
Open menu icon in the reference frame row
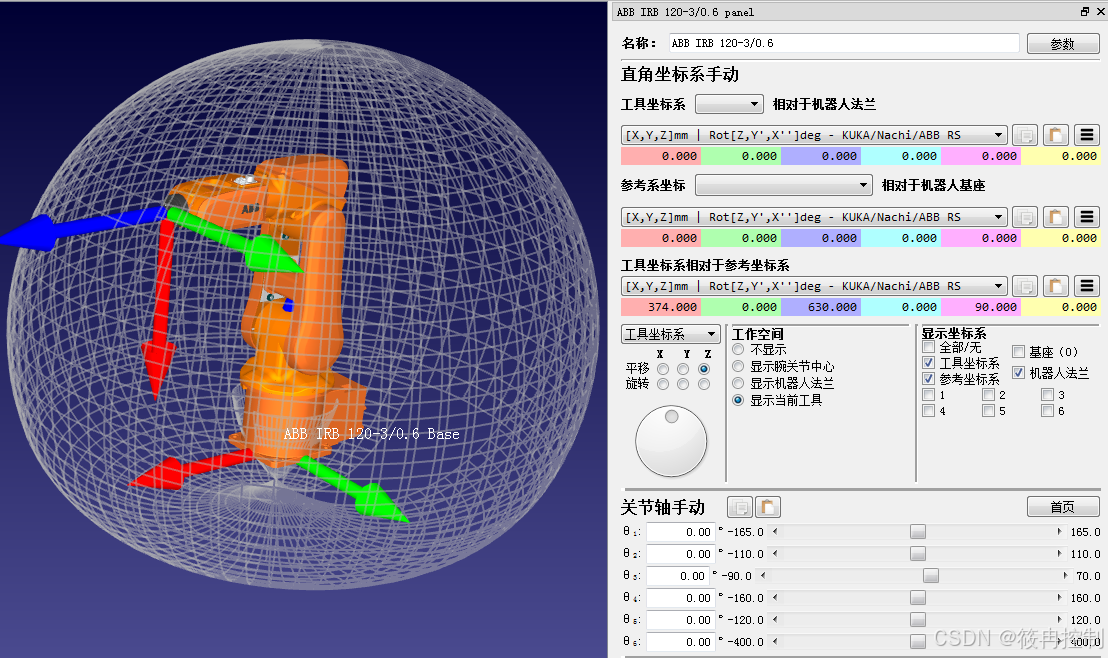[x=1087, y=217]
